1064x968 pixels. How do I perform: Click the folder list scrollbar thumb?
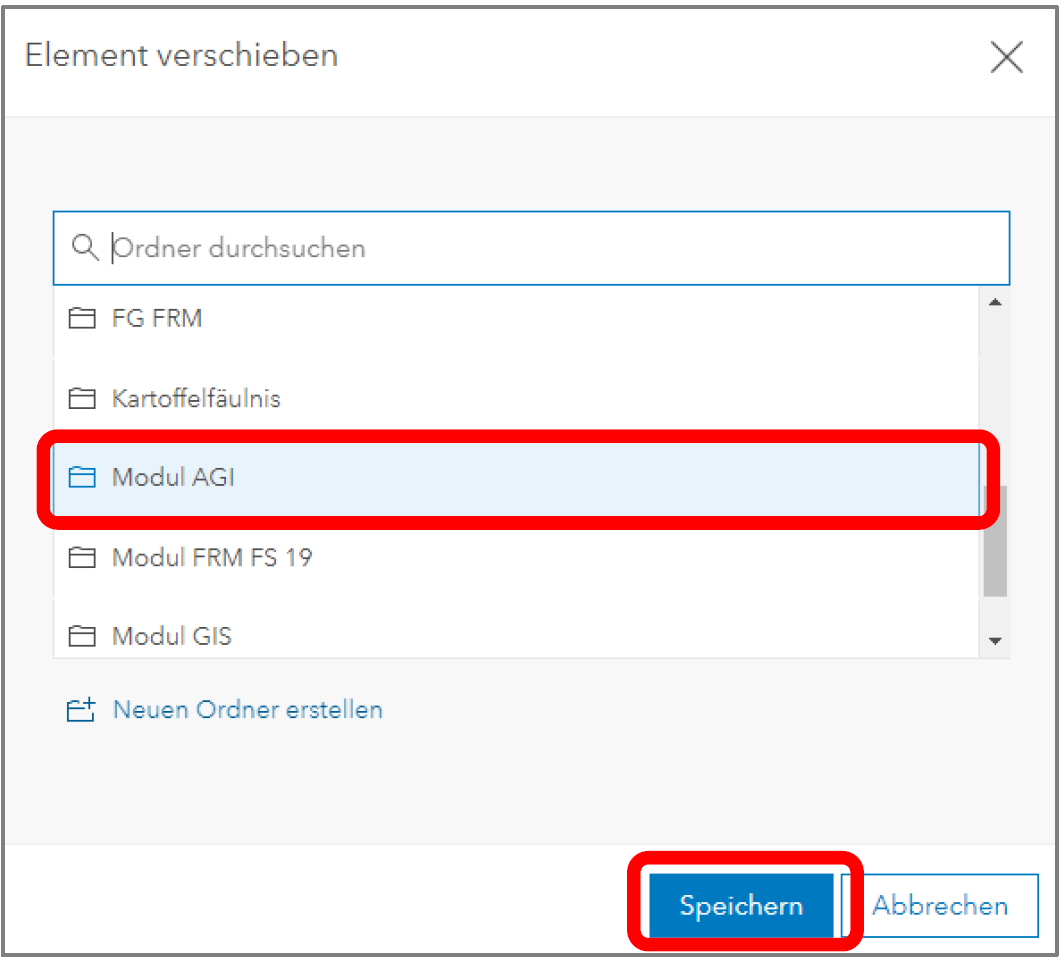click(x=995, y=540)
